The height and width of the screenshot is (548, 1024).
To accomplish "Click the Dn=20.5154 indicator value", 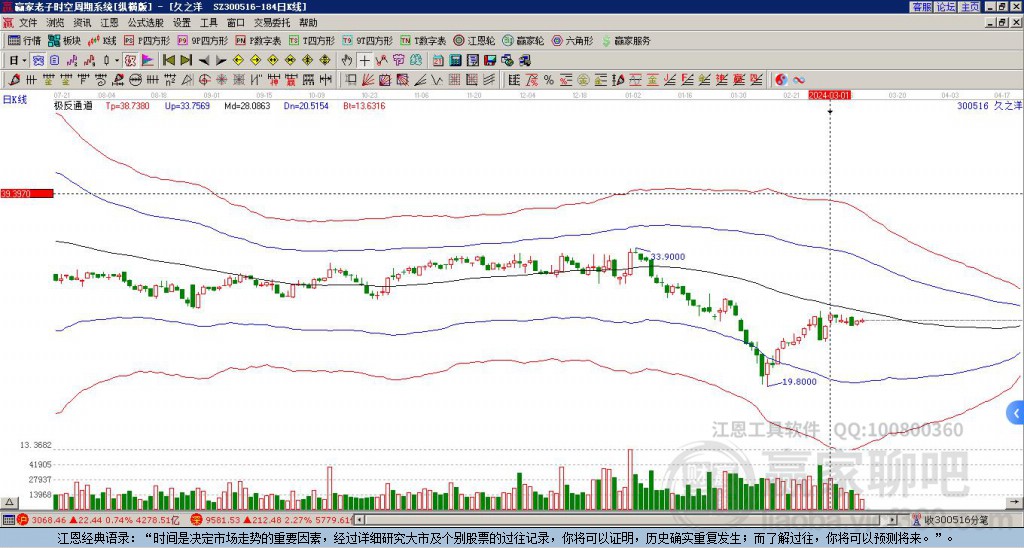I will (306, 105).
